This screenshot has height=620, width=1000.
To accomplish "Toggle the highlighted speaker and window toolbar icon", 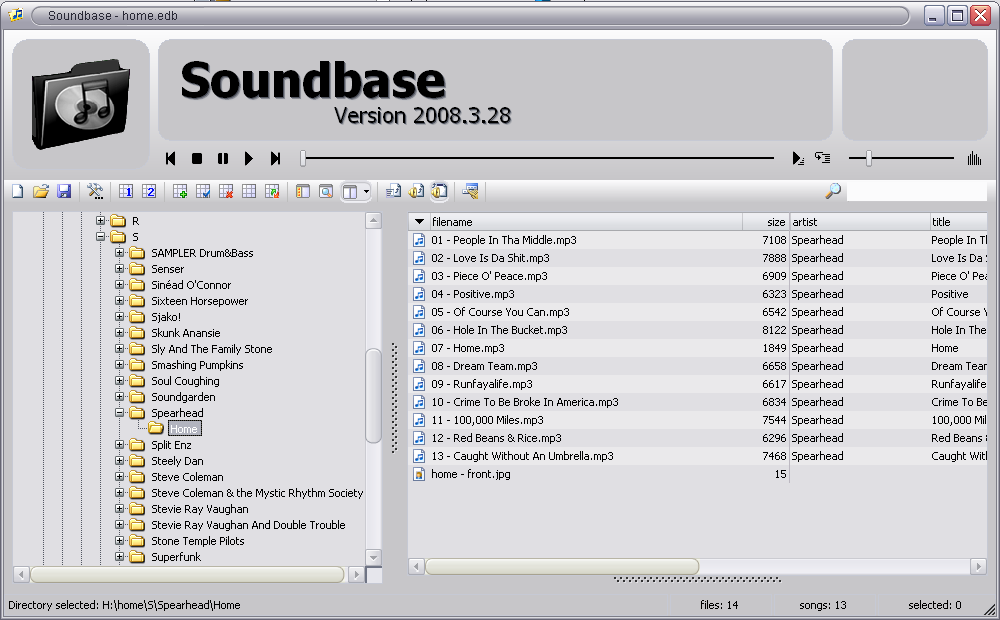I will click(x=439, y=191).
